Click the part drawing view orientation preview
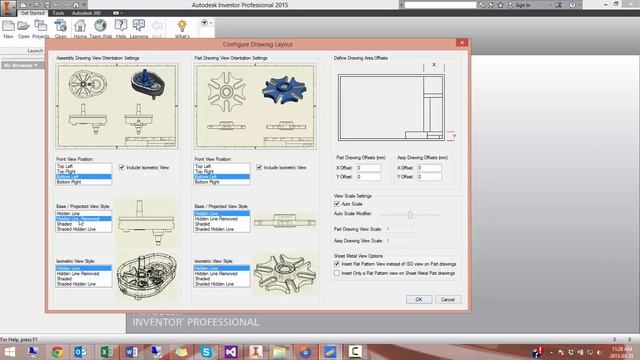This screenshot has height=360, width=640. click(255, 106)
